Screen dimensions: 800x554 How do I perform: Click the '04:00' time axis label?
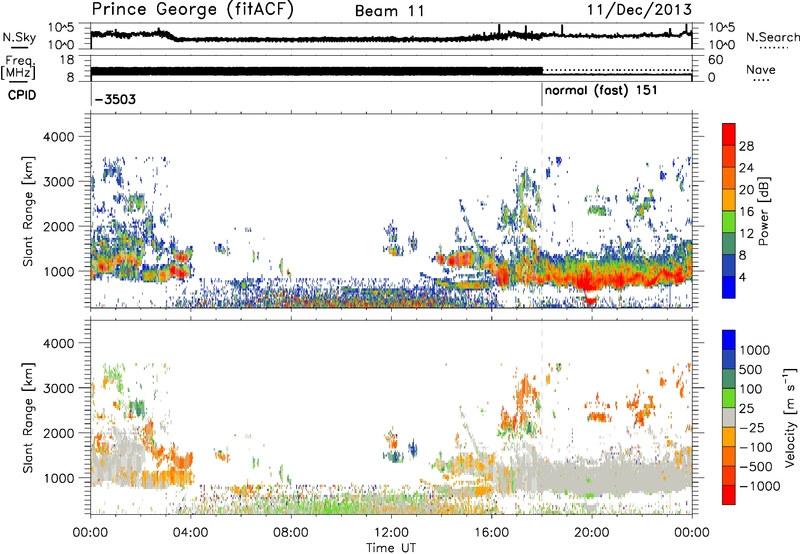click(190, 533)
